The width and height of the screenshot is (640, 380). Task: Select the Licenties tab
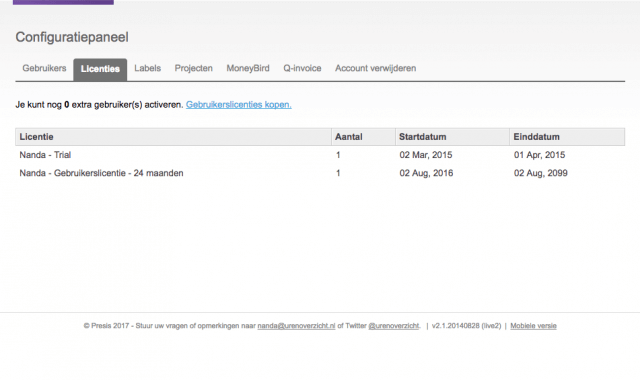point(100,69)
